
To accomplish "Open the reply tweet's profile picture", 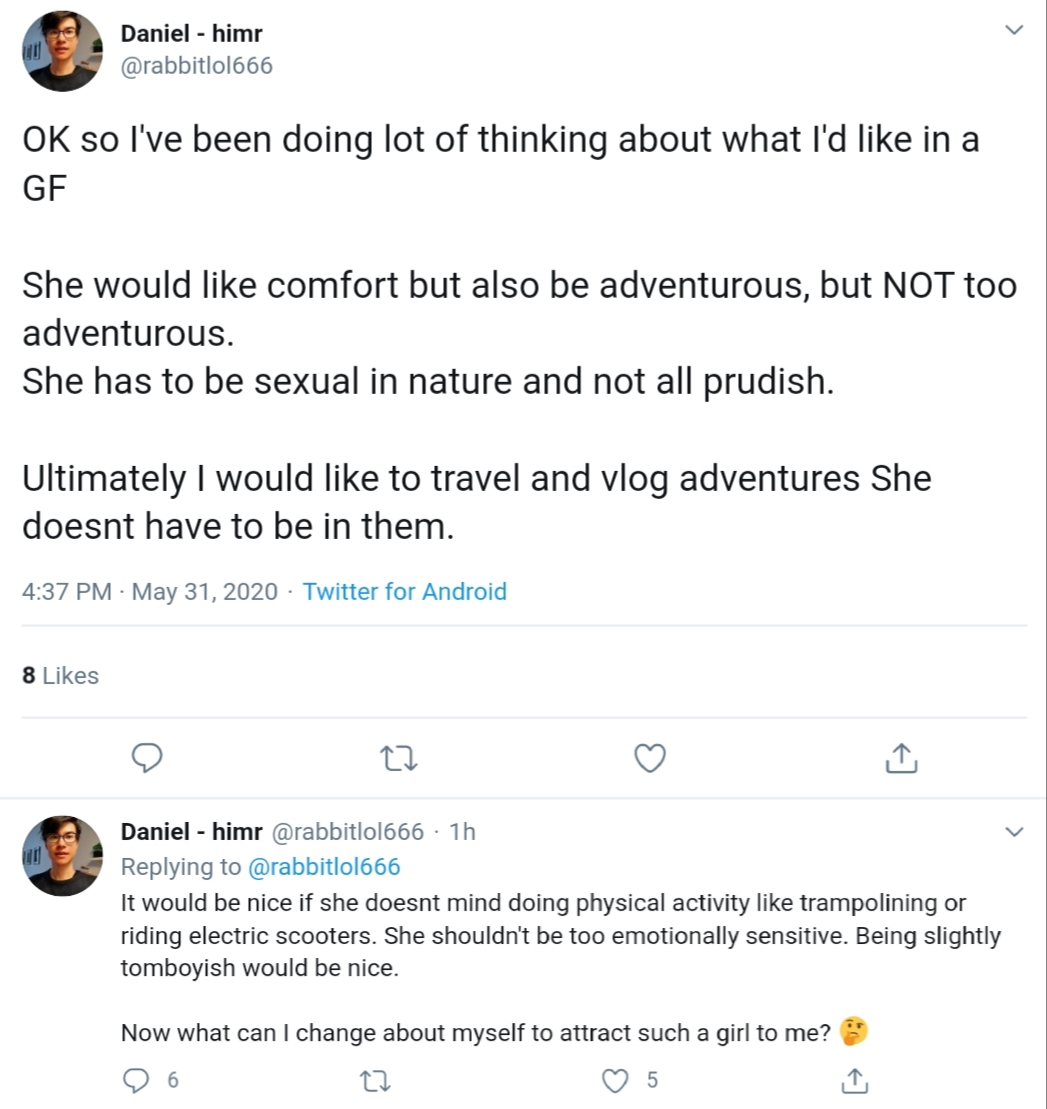I will coord(63,856).
